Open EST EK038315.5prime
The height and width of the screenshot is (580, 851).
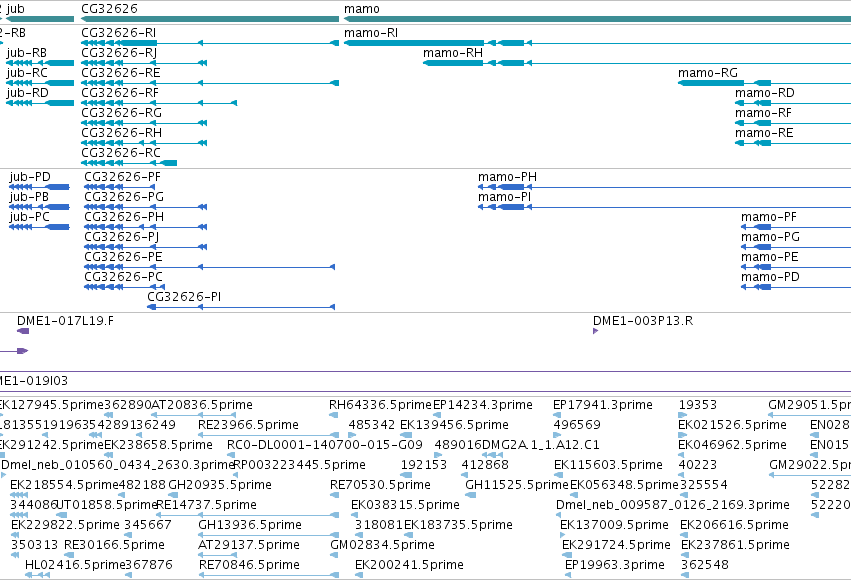(405, 505)
